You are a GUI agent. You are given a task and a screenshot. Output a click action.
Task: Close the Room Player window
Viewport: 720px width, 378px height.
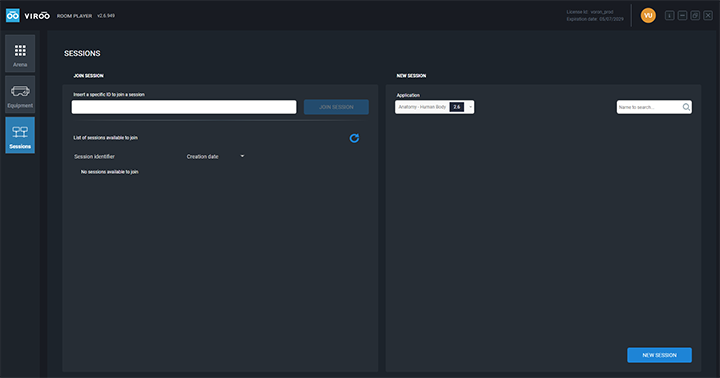[708, 16]
